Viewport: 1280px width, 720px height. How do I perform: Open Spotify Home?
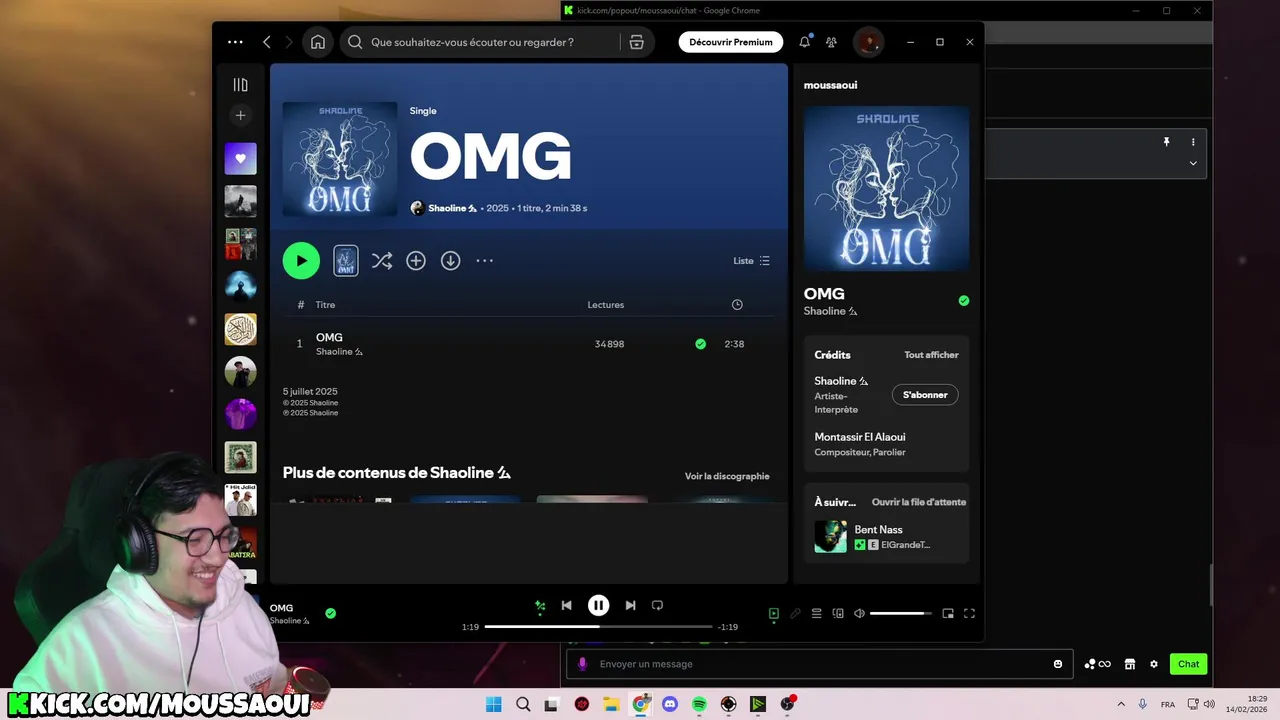click(318, 42)
